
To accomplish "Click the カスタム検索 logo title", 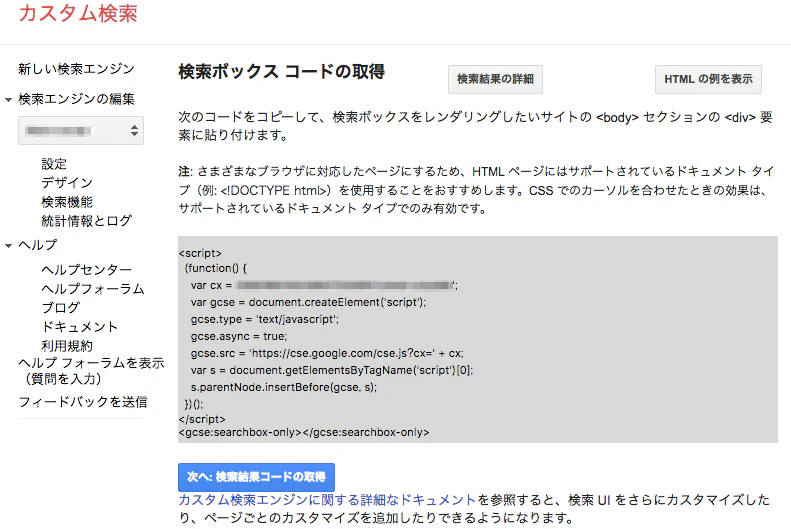I will (x=78, y=13).
